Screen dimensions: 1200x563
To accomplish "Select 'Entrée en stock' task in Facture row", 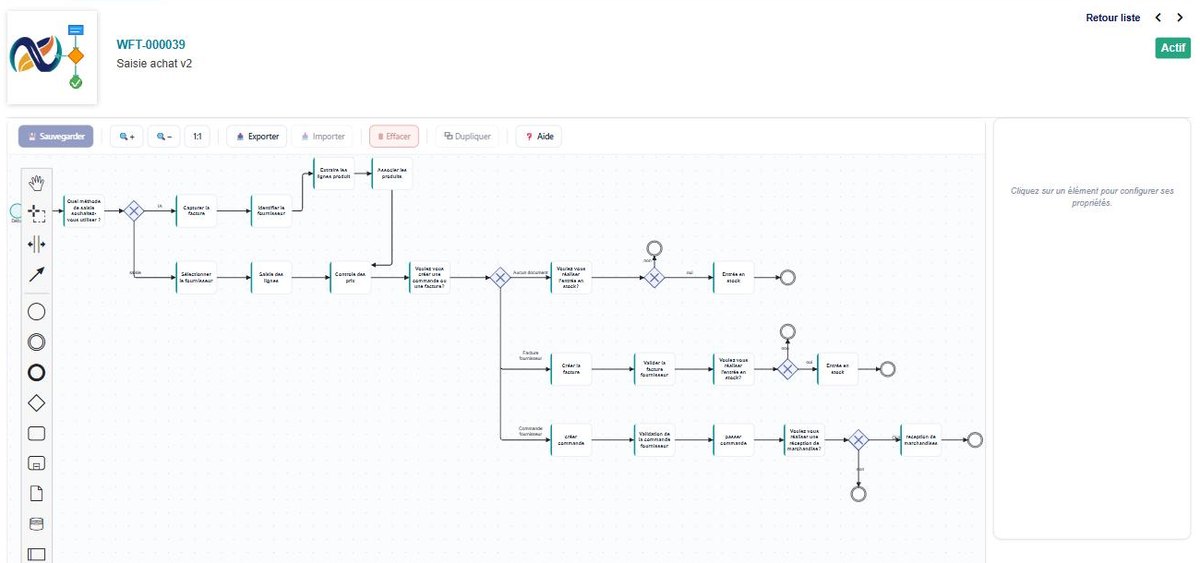I will 838,368.
